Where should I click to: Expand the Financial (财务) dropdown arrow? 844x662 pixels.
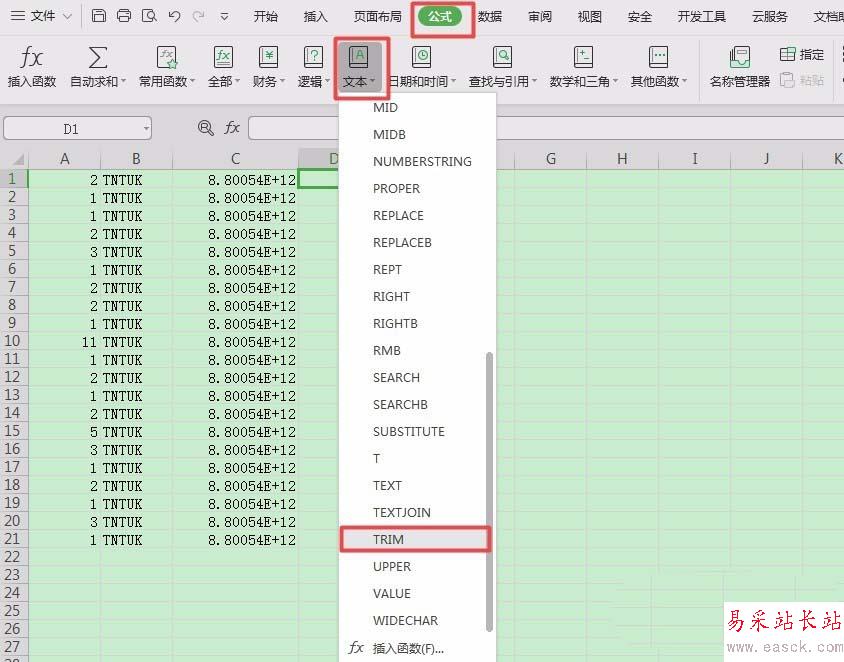(x=282, y=82)
